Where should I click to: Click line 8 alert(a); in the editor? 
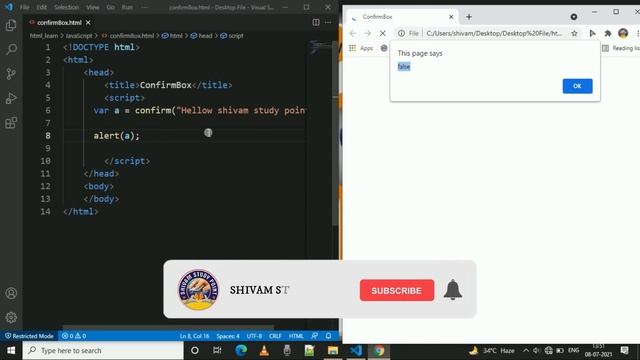116,136
